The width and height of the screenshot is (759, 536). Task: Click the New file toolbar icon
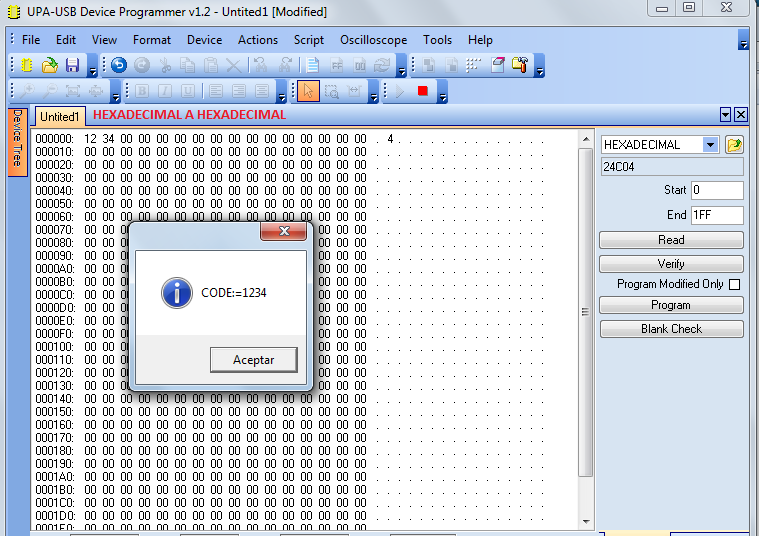pos(27,65)
